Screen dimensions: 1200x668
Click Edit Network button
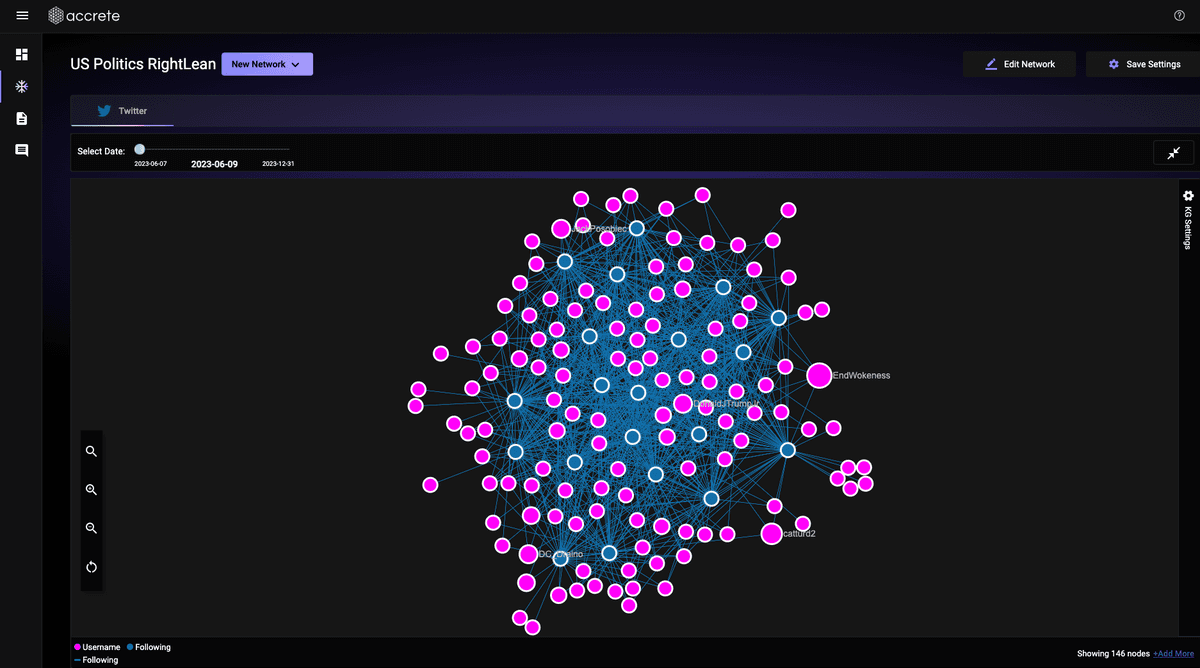1020,64
